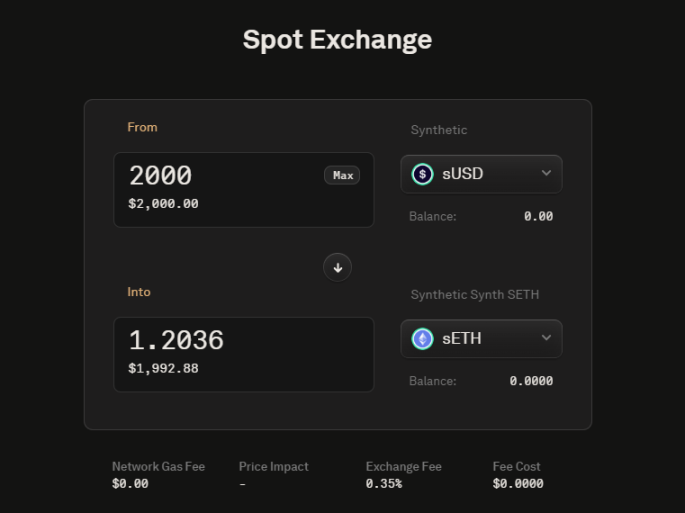Image resolution: width=685 pixels, height=513 pixels.
Task: Click the sETH balance value 0.0000
Action: [x=531, y=381]
